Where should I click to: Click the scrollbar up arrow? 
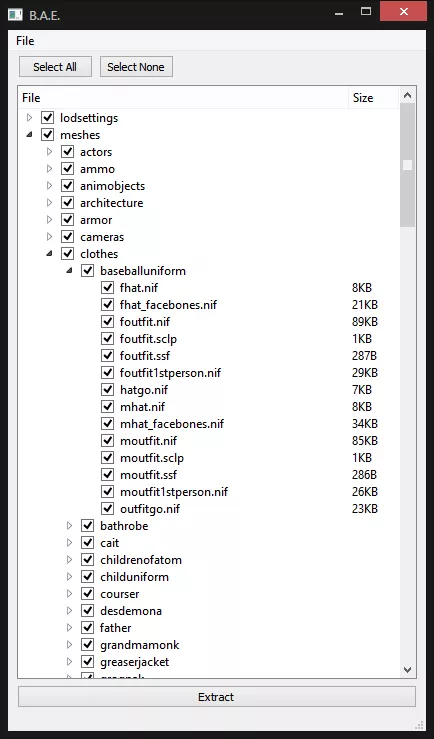pos(408,96)
